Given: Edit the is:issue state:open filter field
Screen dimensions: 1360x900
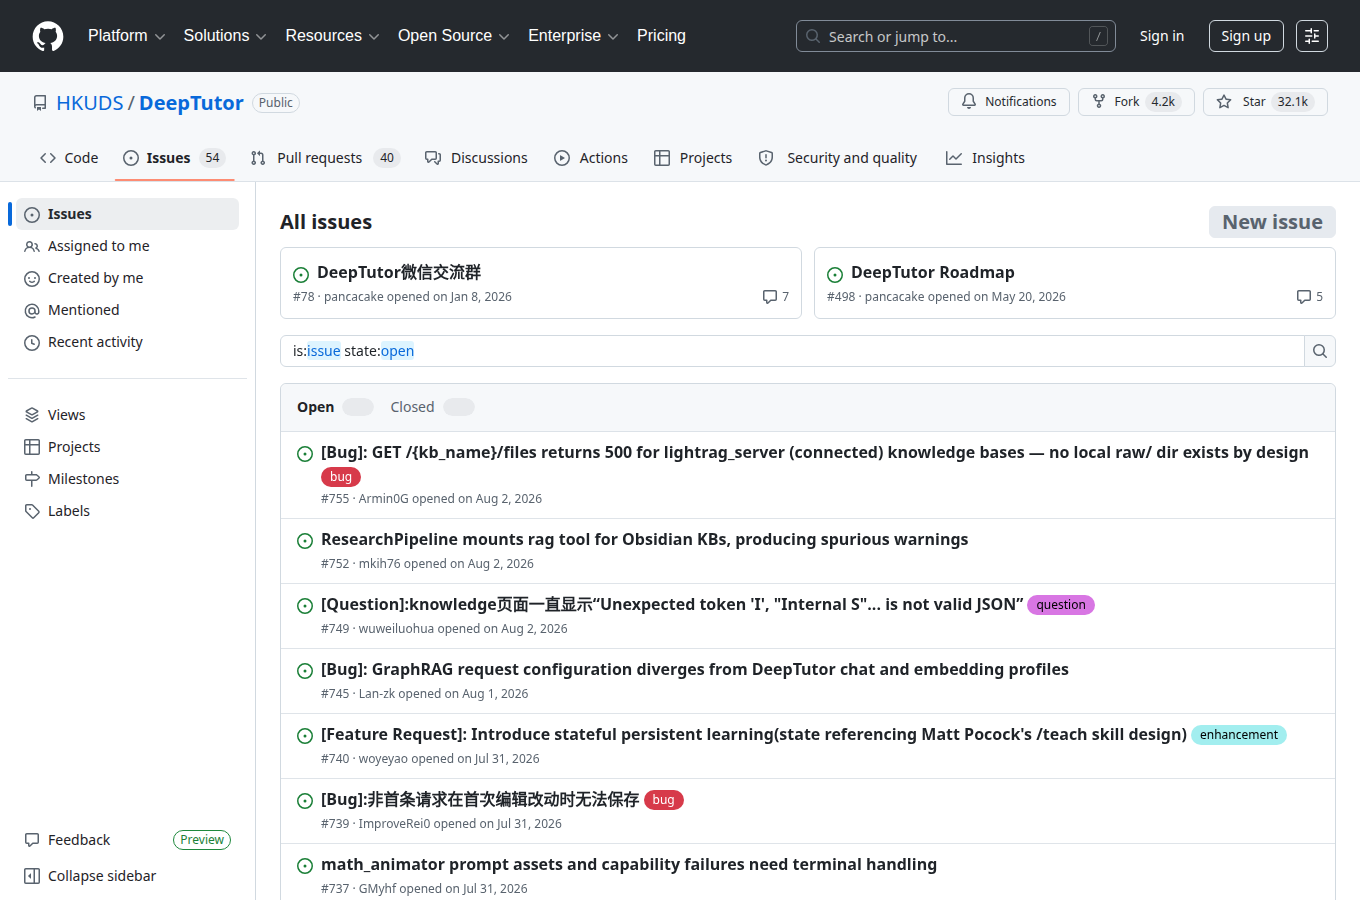Looking at the screenshot, I should point(792,351).
